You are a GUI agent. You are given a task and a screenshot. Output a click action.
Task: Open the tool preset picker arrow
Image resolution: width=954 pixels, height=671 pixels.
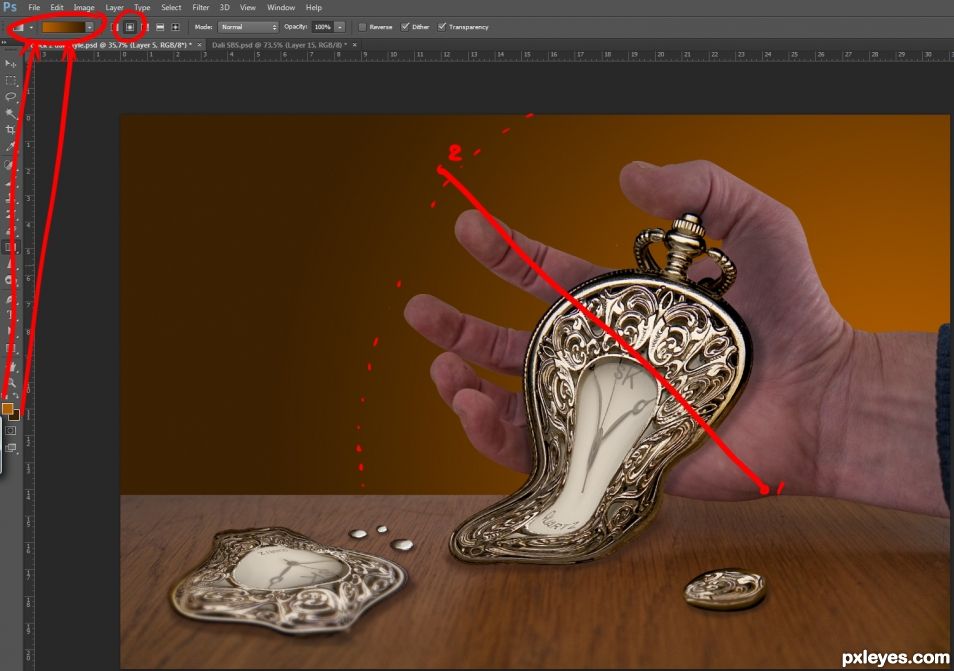[31, 27]
